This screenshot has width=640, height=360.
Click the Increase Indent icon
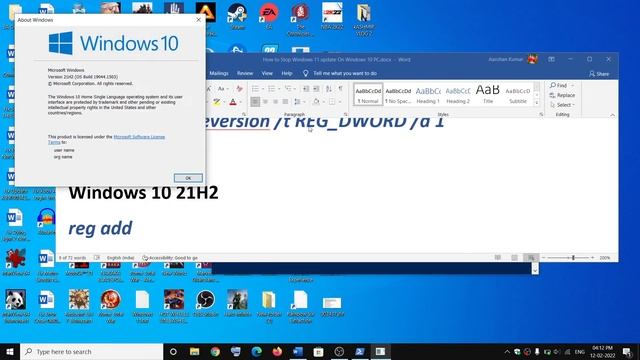[316, 89]
